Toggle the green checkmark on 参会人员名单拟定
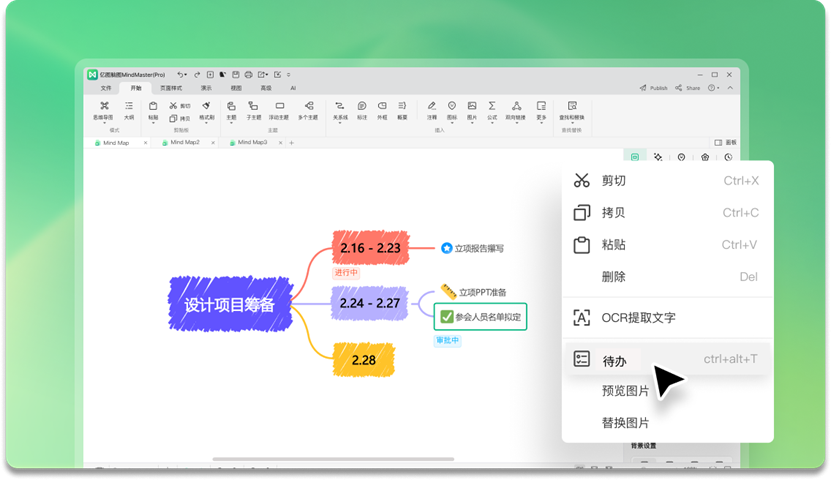 (x=446, y=317)
